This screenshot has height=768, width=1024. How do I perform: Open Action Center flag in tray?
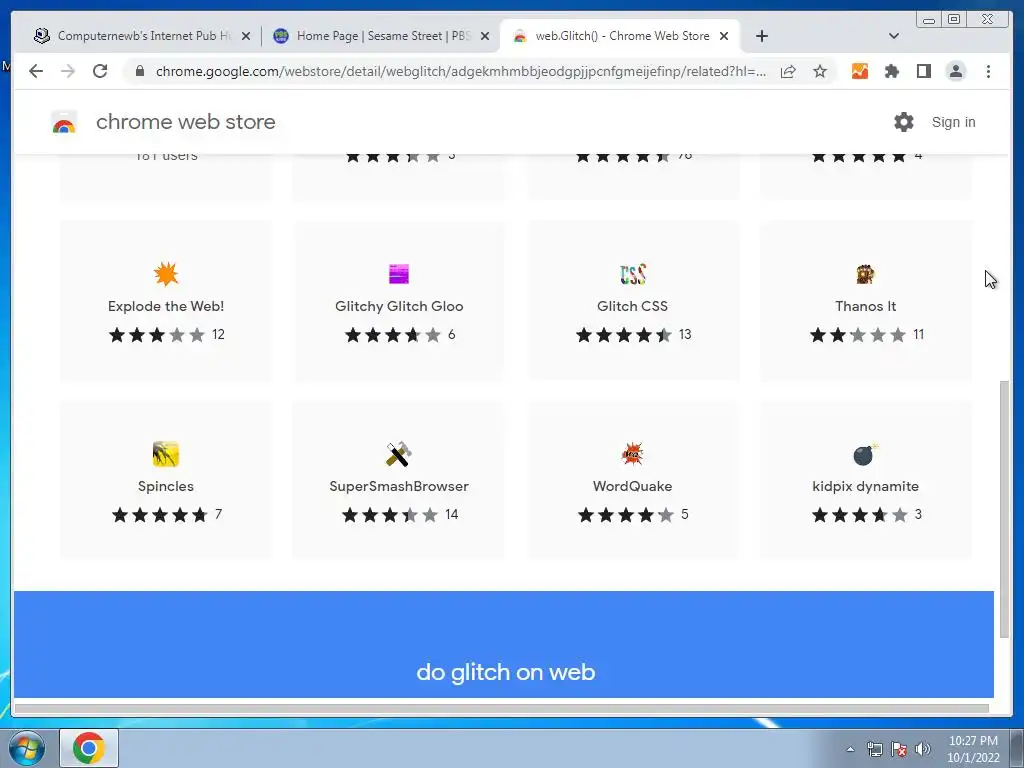[899, 749]
